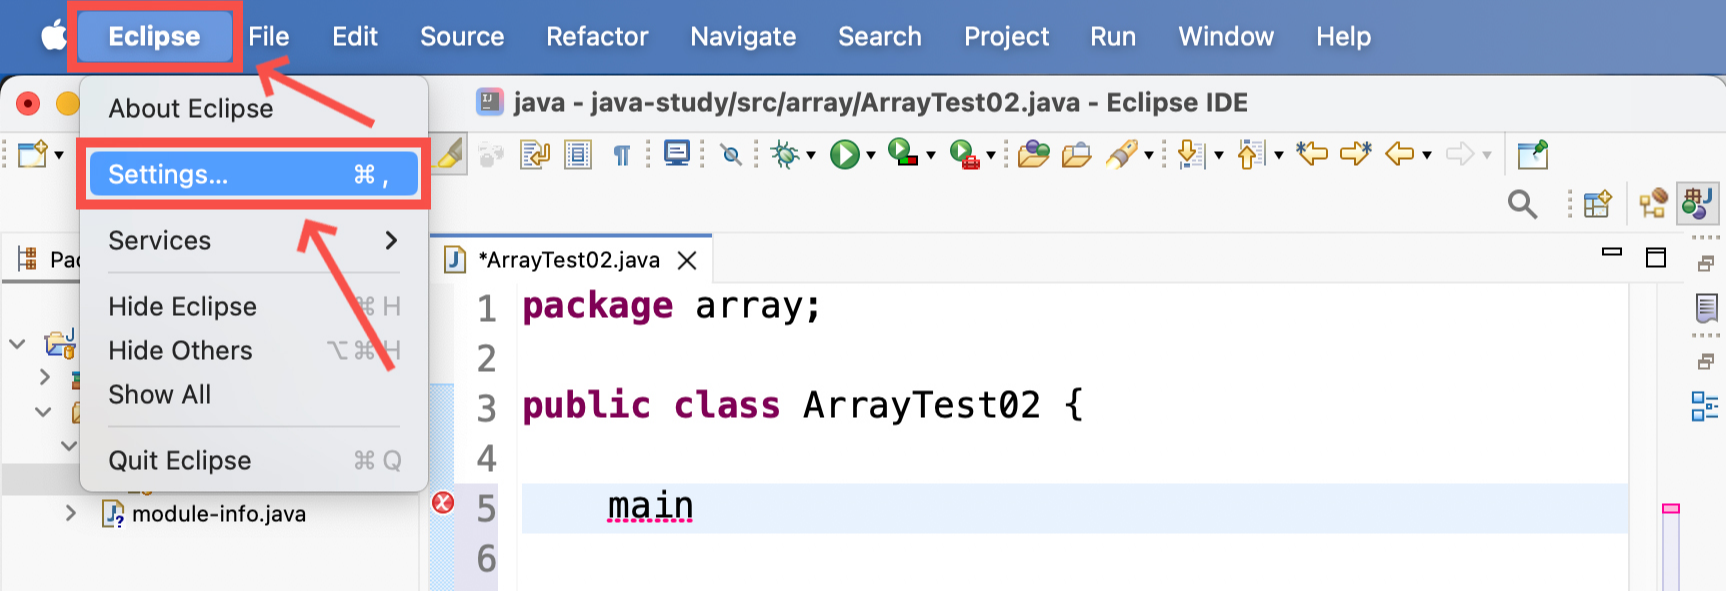Image resolution: width=1726 pixels, height=591 pixels.
Task: Select the Java perspective icon
Action: click(1697, 203)
